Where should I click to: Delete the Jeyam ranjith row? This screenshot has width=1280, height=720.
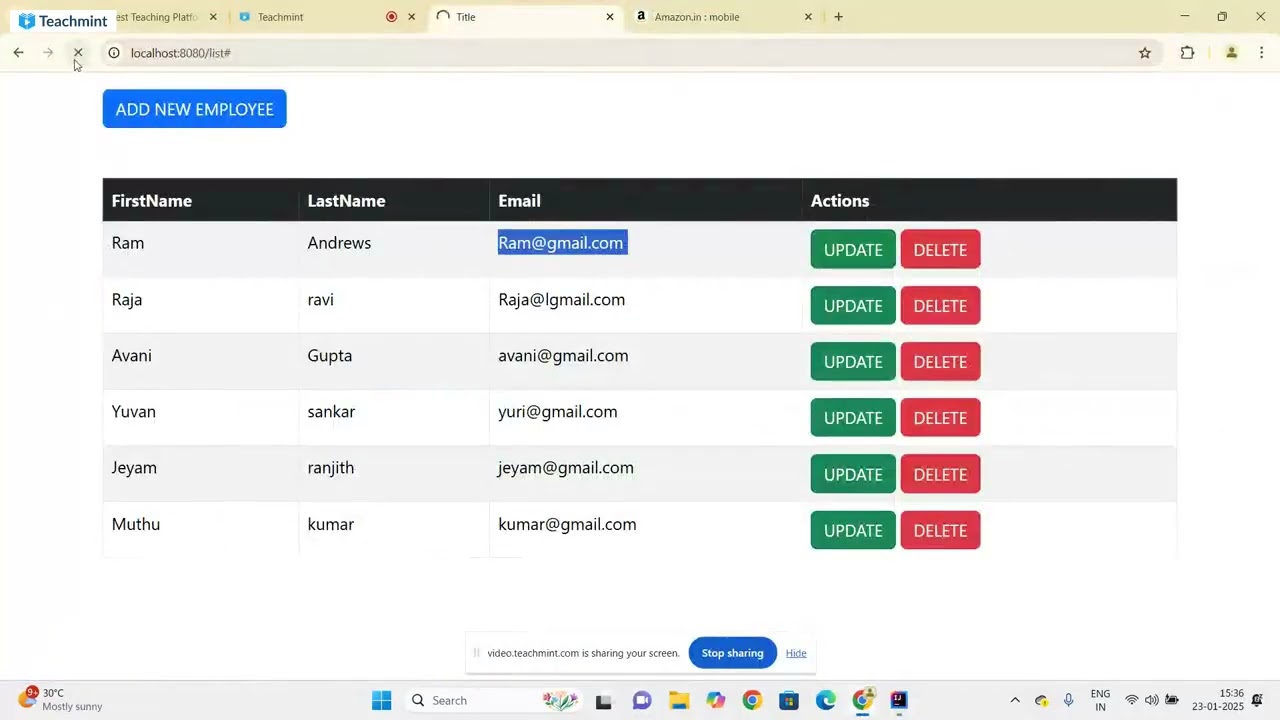tap(940, 474)
